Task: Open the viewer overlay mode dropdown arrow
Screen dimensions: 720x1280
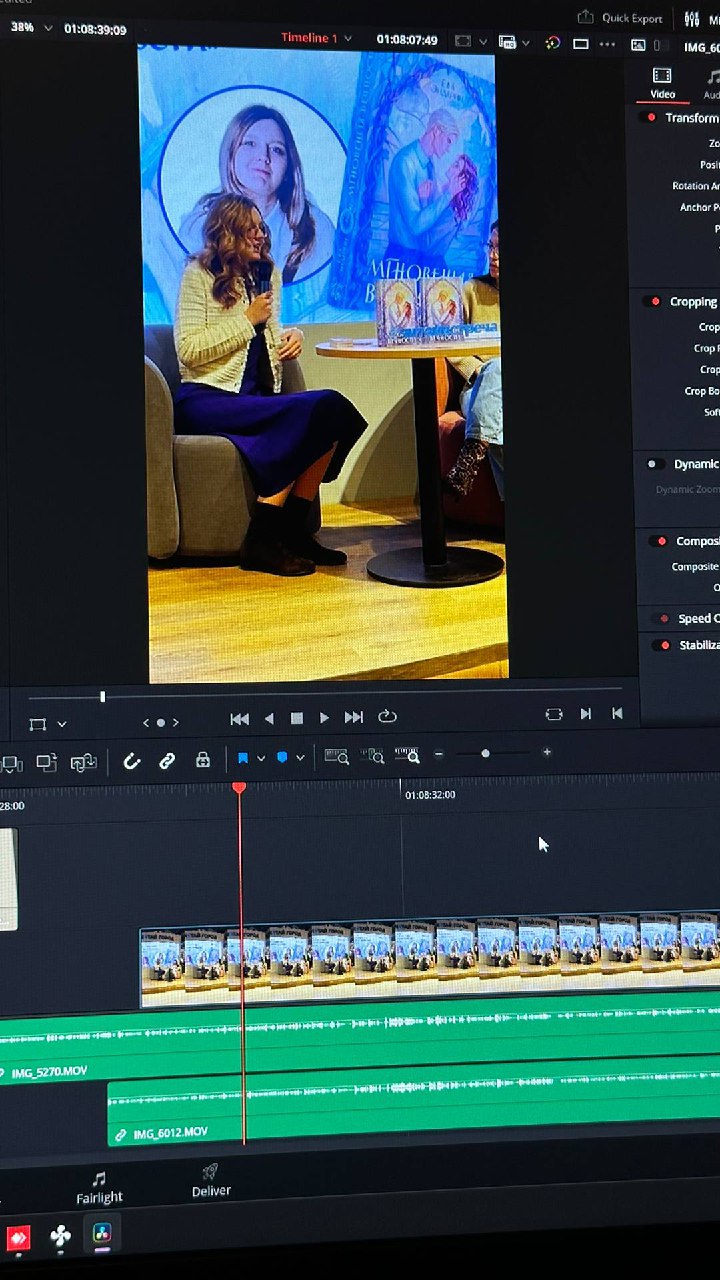Action: click(x=62, y=724)
